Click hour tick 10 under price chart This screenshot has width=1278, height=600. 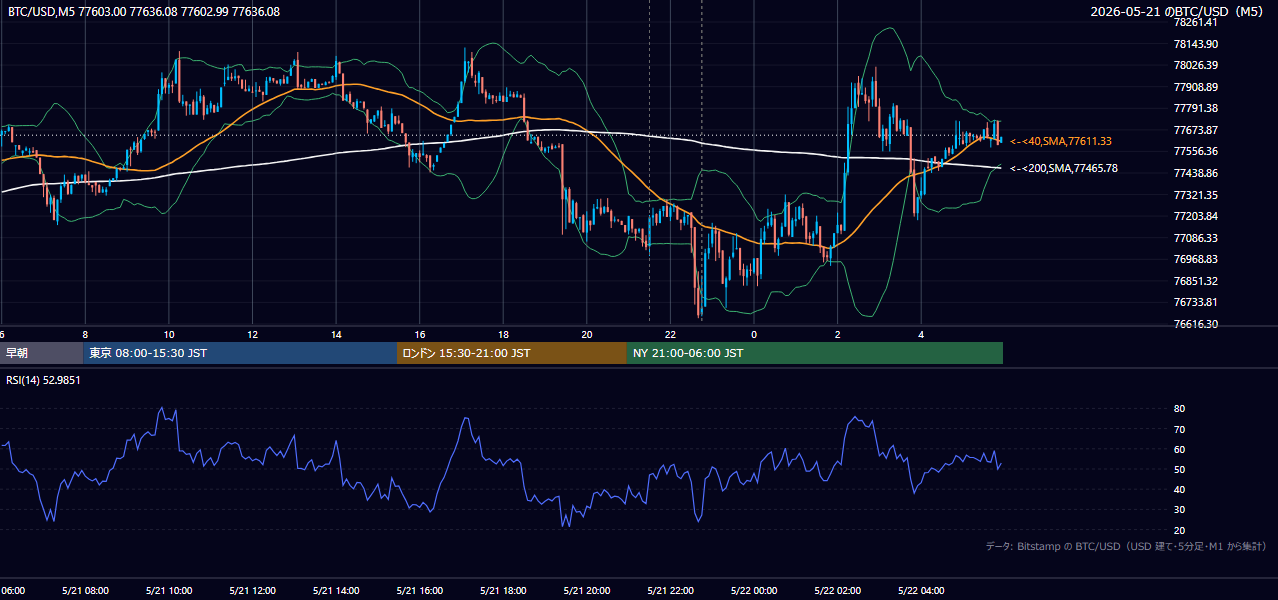click(x=169, y=334)
